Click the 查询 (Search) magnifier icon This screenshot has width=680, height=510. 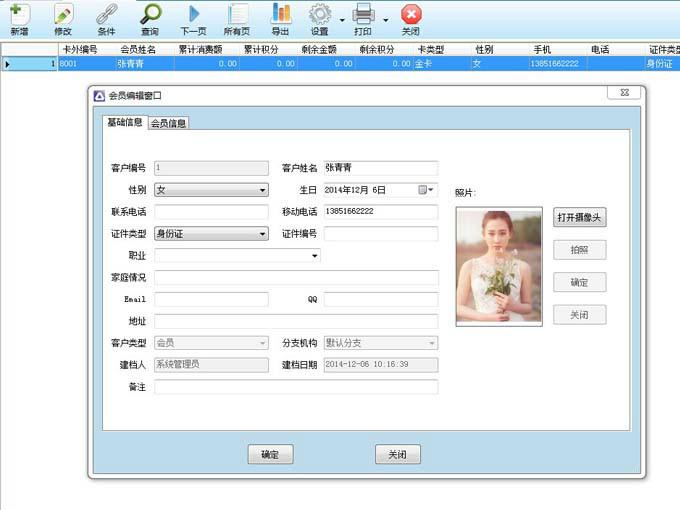150,20
